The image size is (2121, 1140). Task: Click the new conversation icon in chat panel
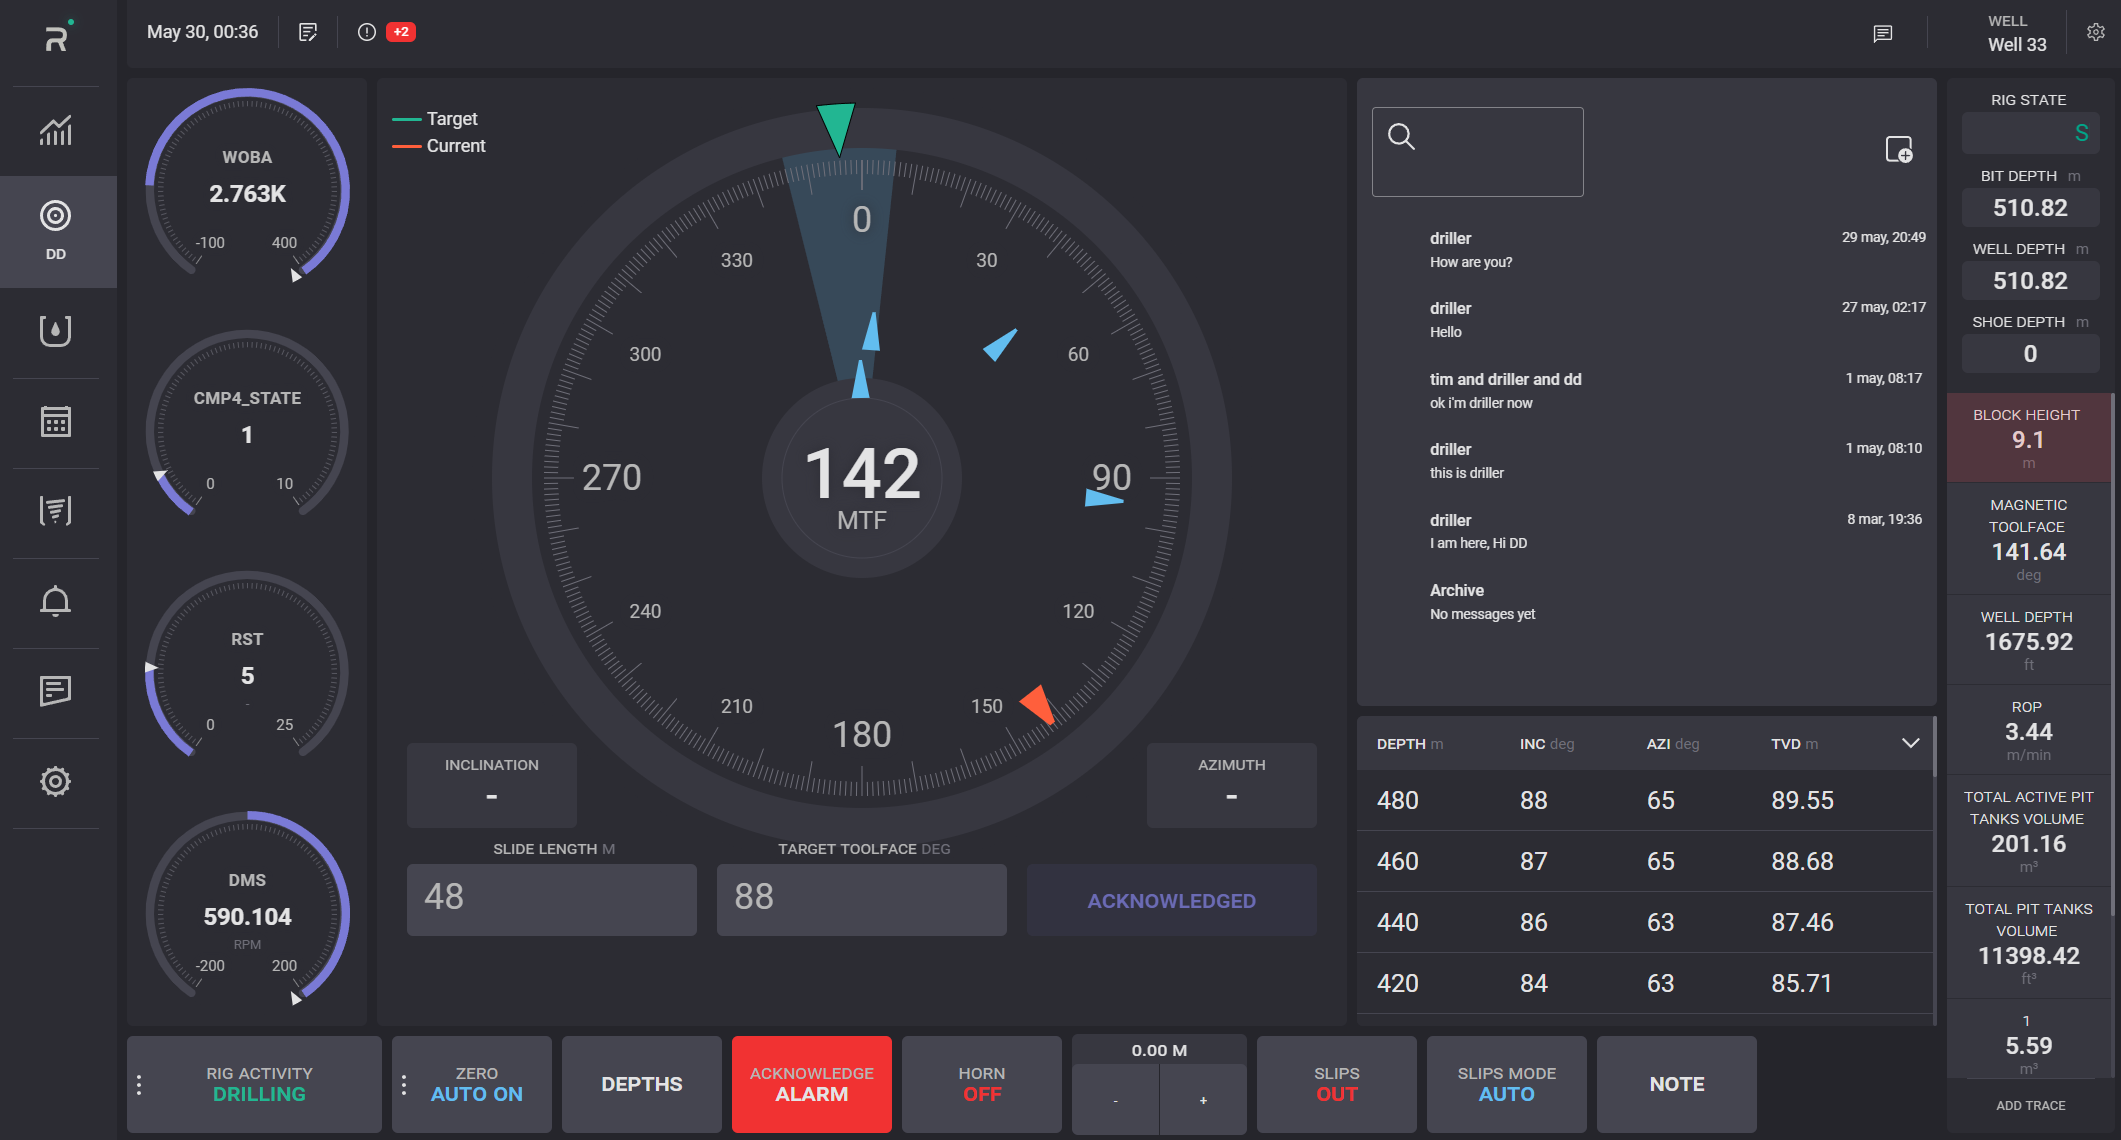(1898, 150)
